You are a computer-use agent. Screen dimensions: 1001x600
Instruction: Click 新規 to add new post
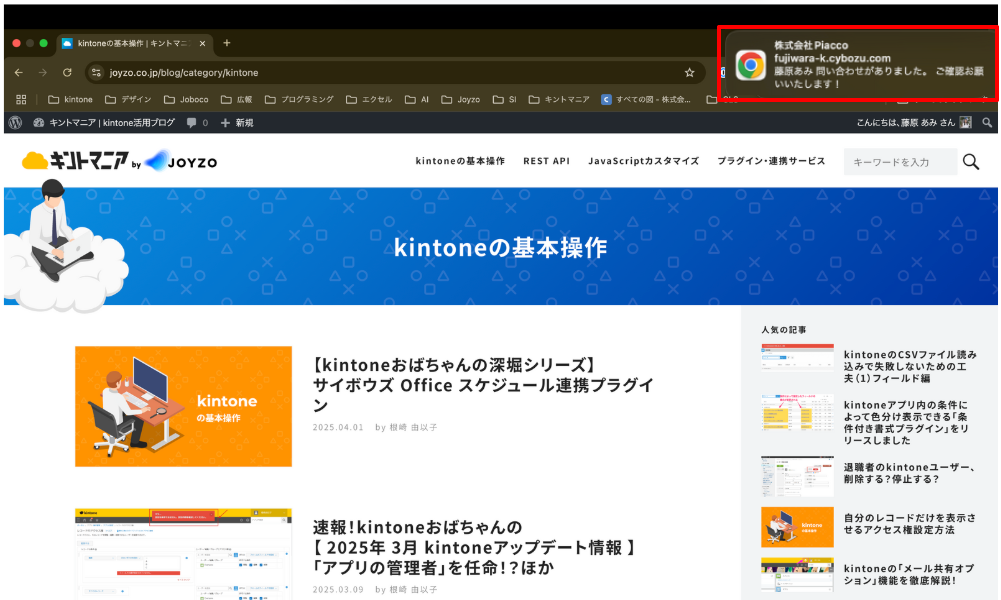pos(237,123)
